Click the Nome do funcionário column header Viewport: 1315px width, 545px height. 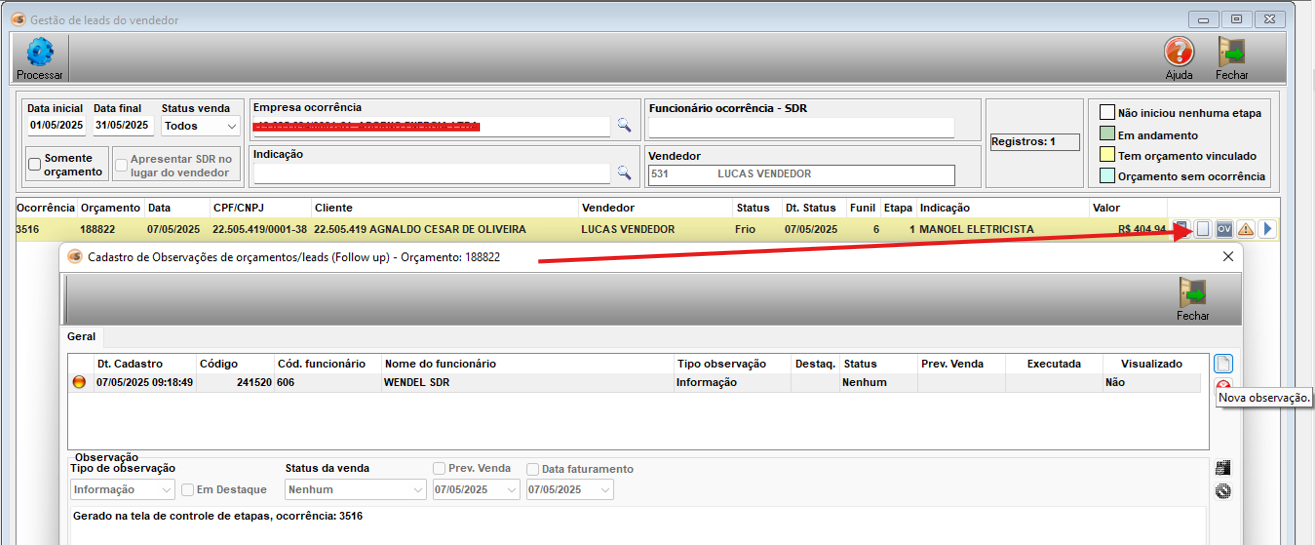tap(440, 364)
